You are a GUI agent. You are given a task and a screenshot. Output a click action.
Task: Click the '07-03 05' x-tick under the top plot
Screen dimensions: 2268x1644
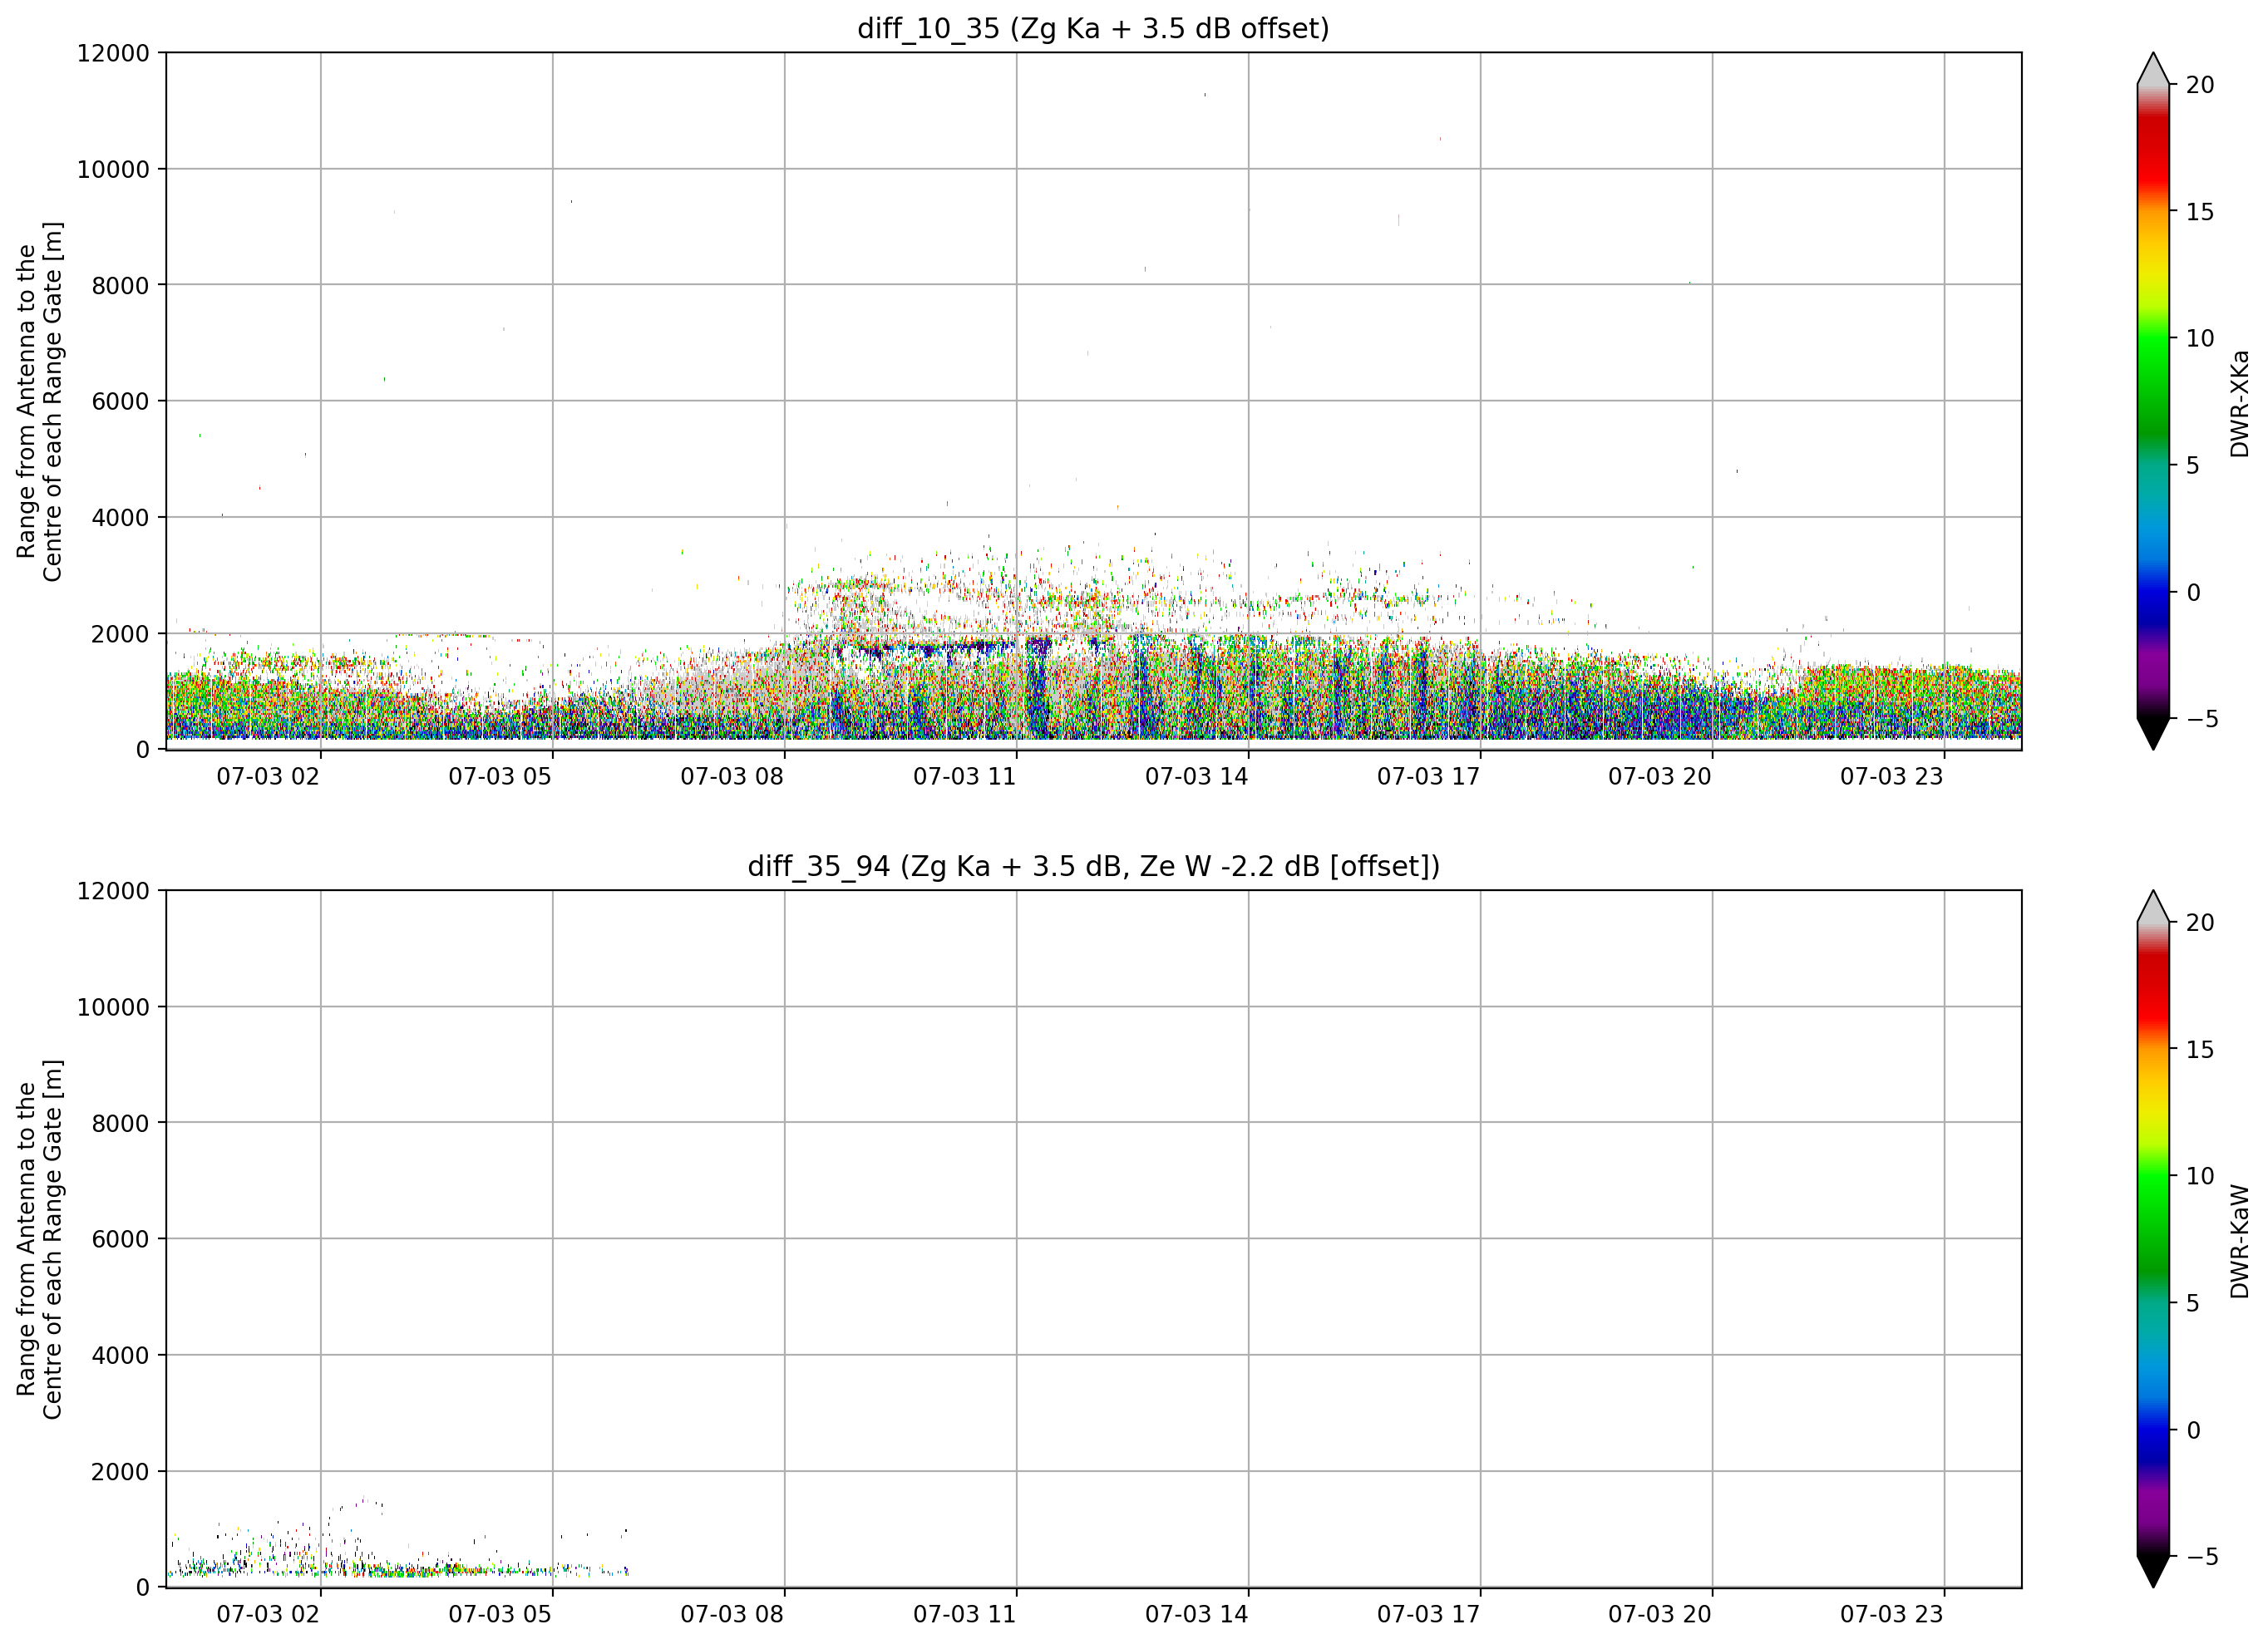coord(500,777)
